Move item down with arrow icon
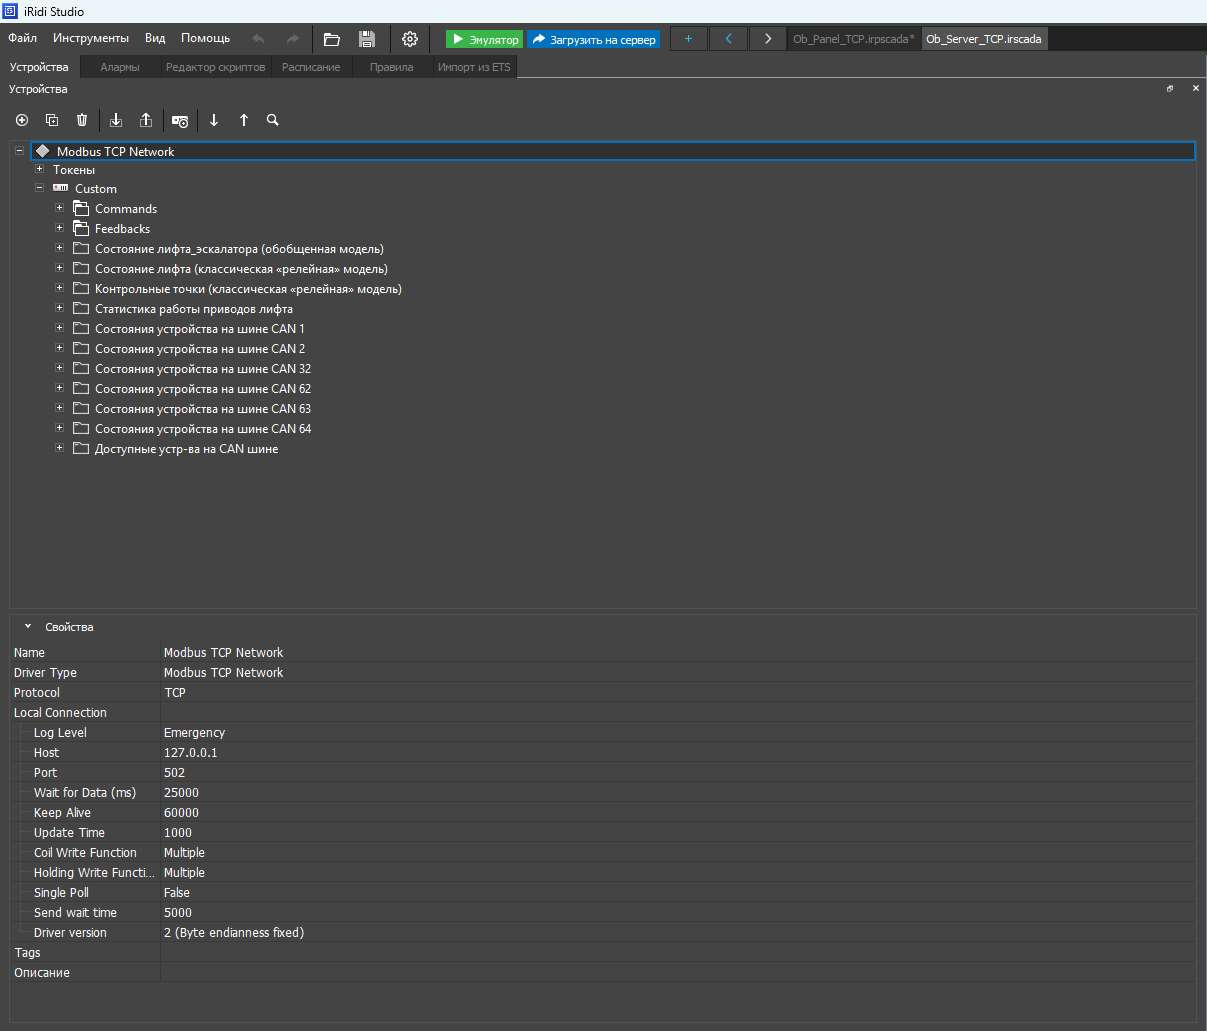 tap(214, 120)
